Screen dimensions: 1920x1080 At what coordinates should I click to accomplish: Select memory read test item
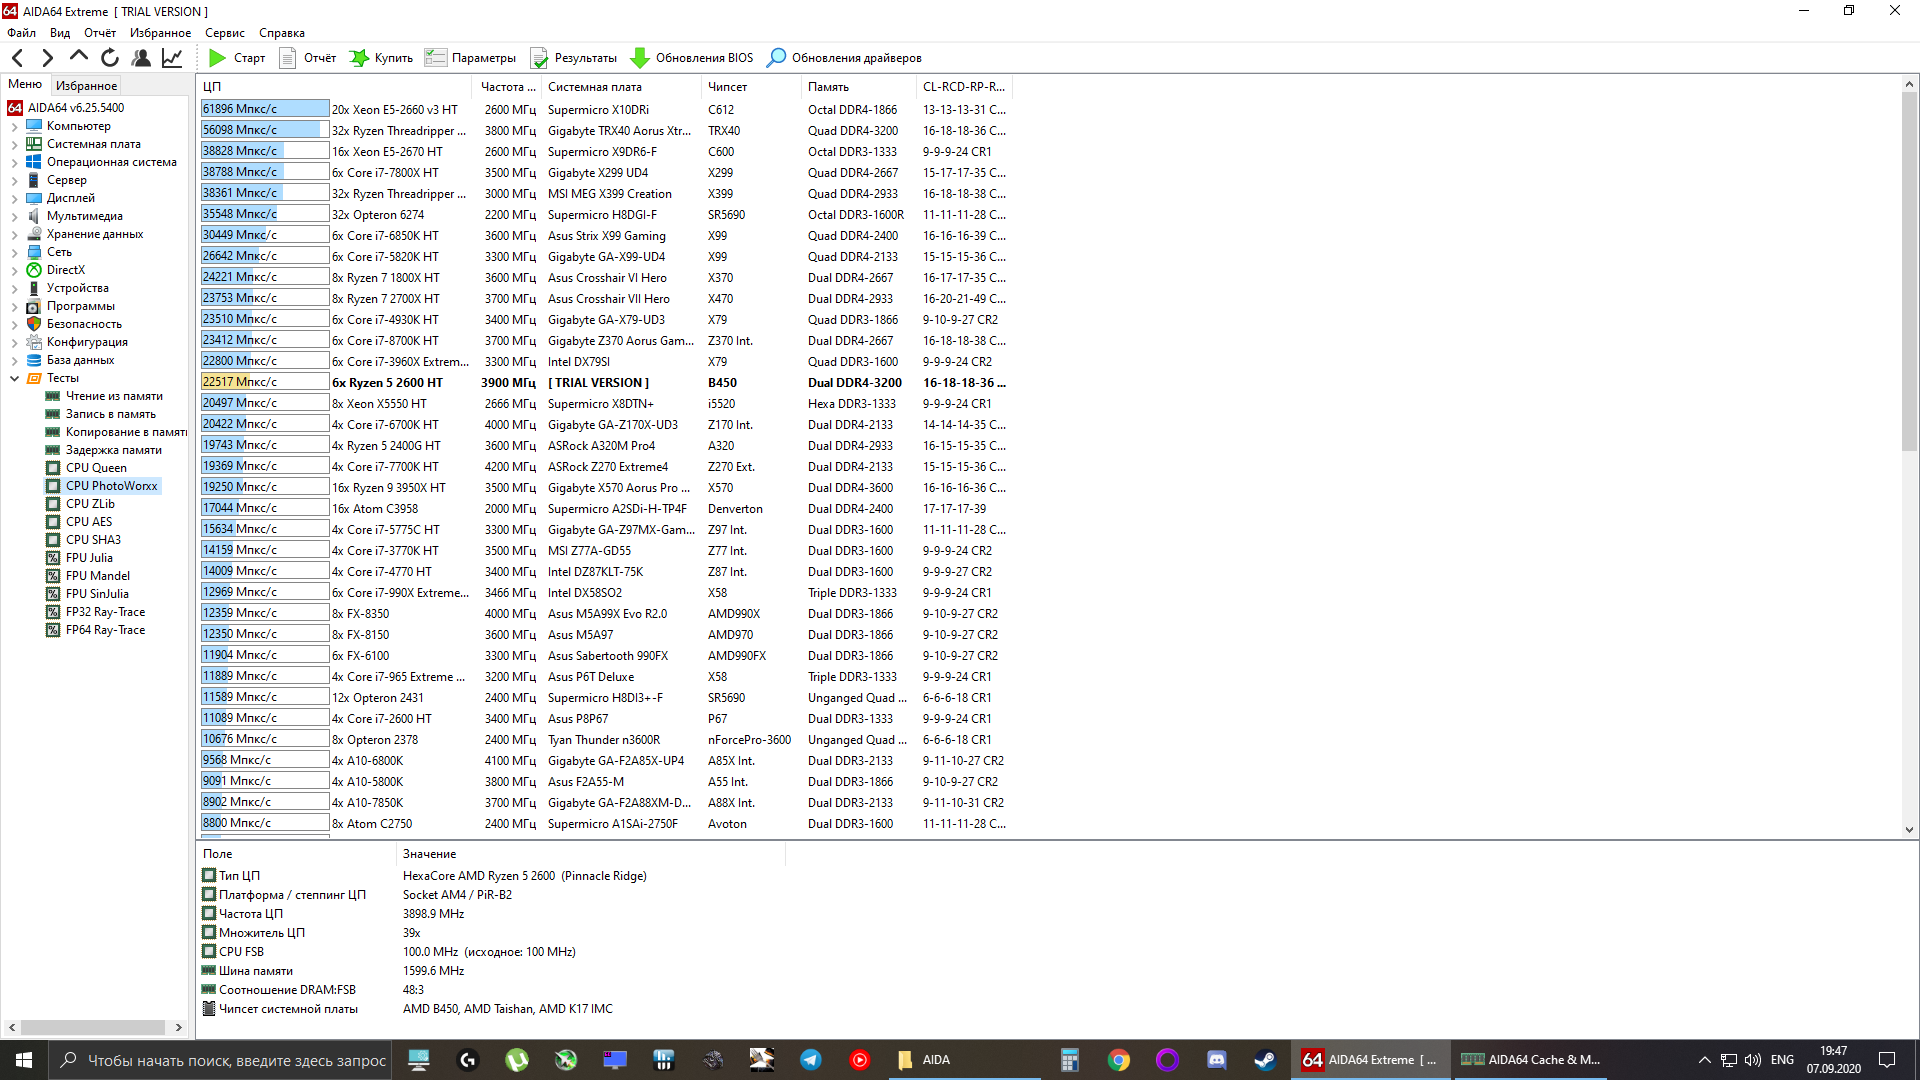[x=114, y=396]
